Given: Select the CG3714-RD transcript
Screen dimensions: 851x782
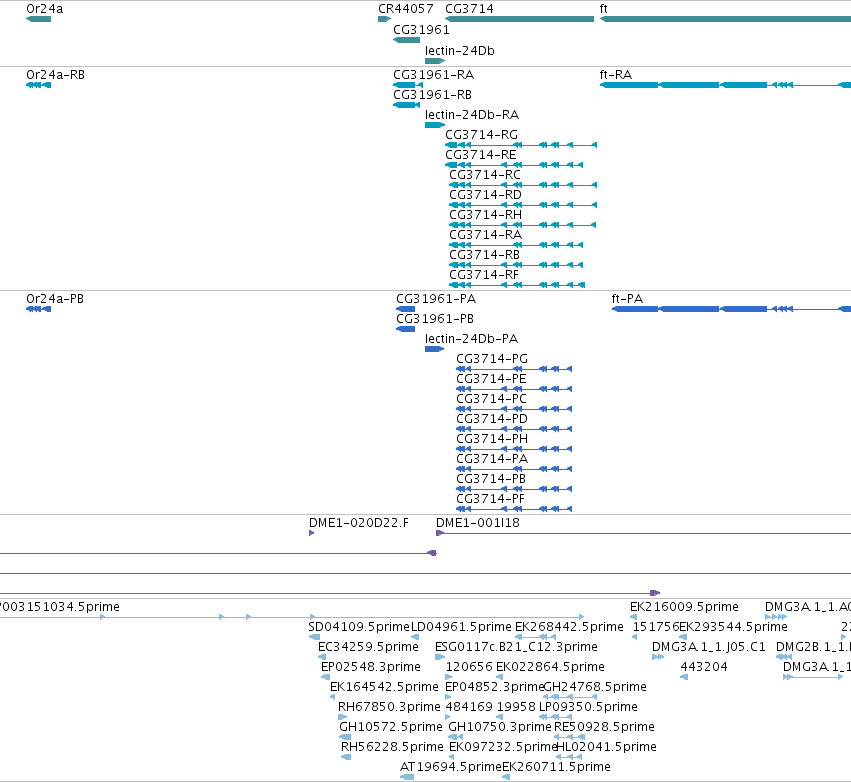Looking at the screenshot, I should (x=523, y=205).
